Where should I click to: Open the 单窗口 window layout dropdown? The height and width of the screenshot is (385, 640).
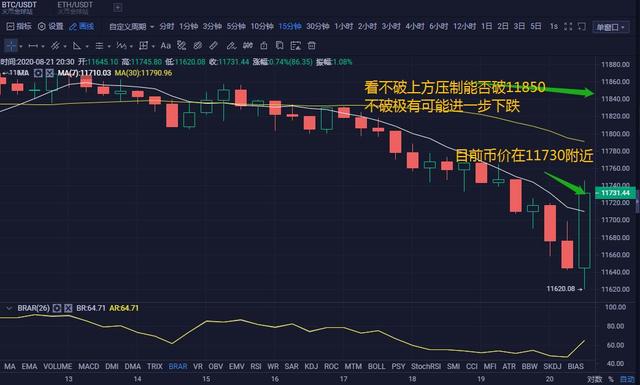tap(611, 27)
